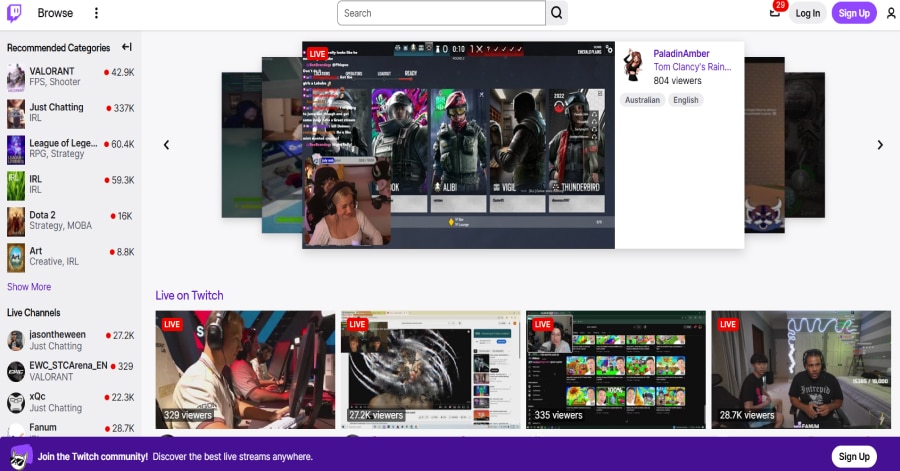Open the 329 viewers live stream thumbnail

pos(245,370)
